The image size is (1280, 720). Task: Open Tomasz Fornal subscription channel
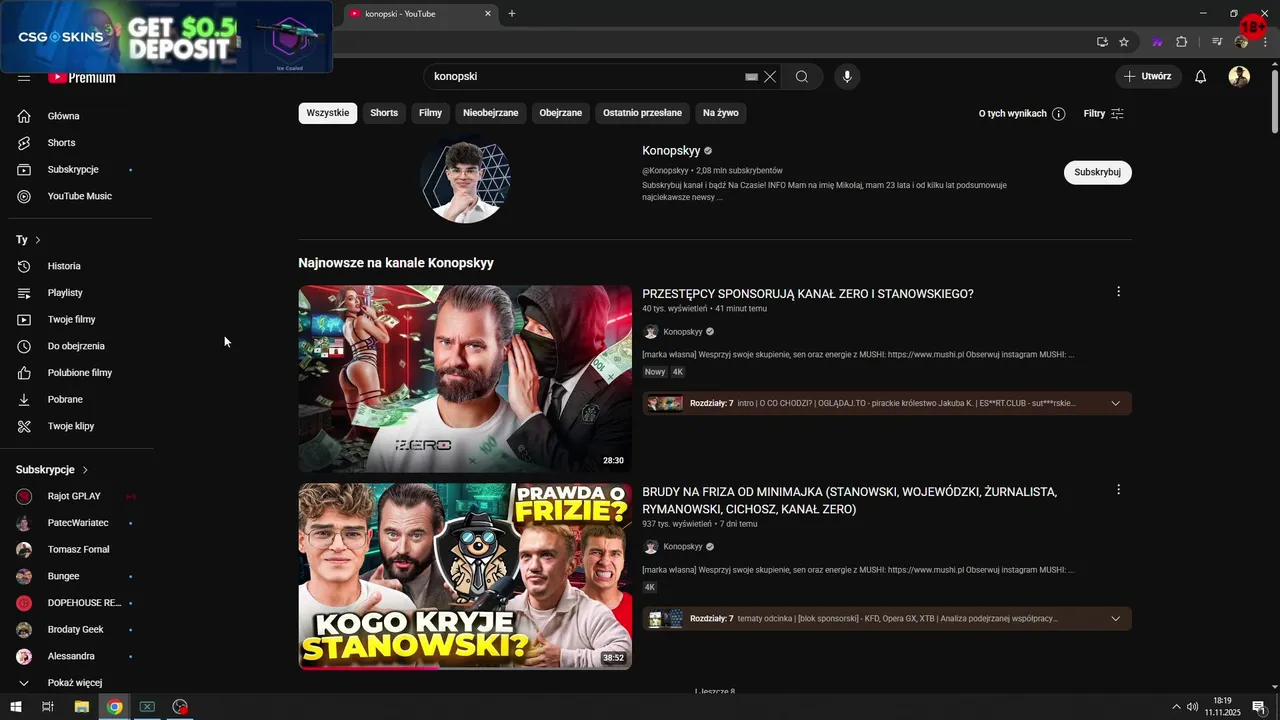(80, 550)
